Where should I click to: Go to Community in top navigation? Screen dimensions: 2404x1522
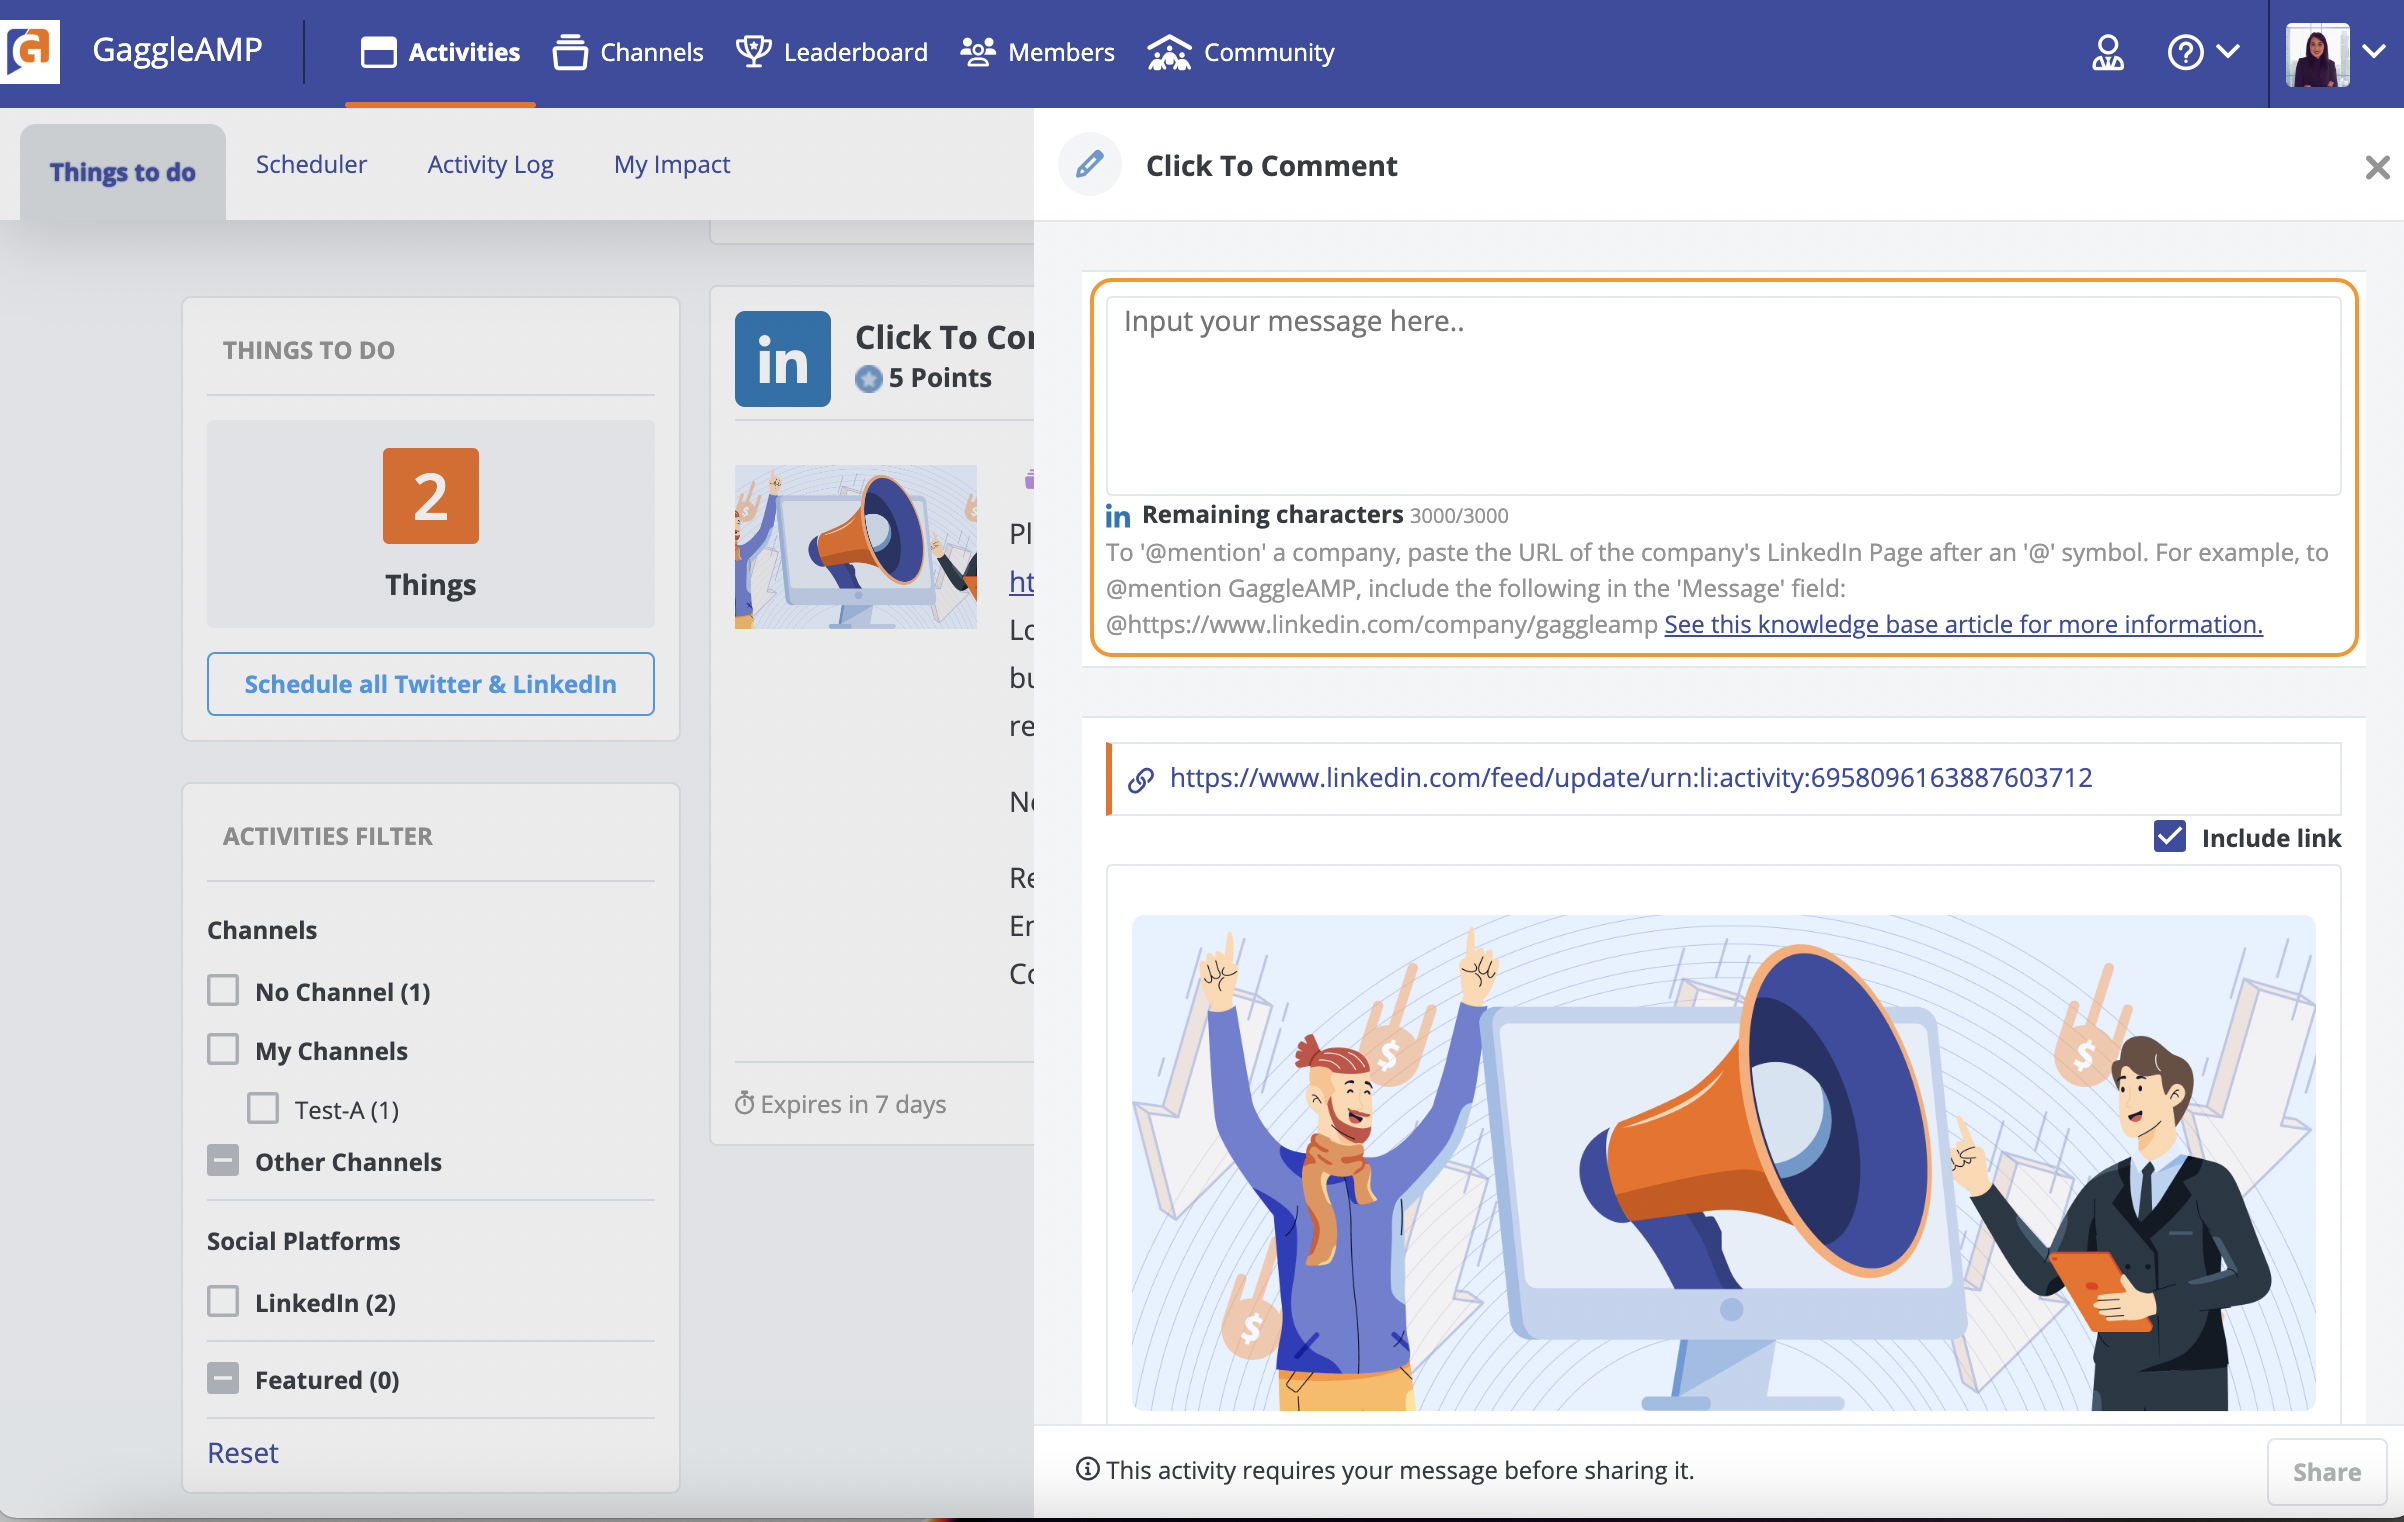[1240, 52]
